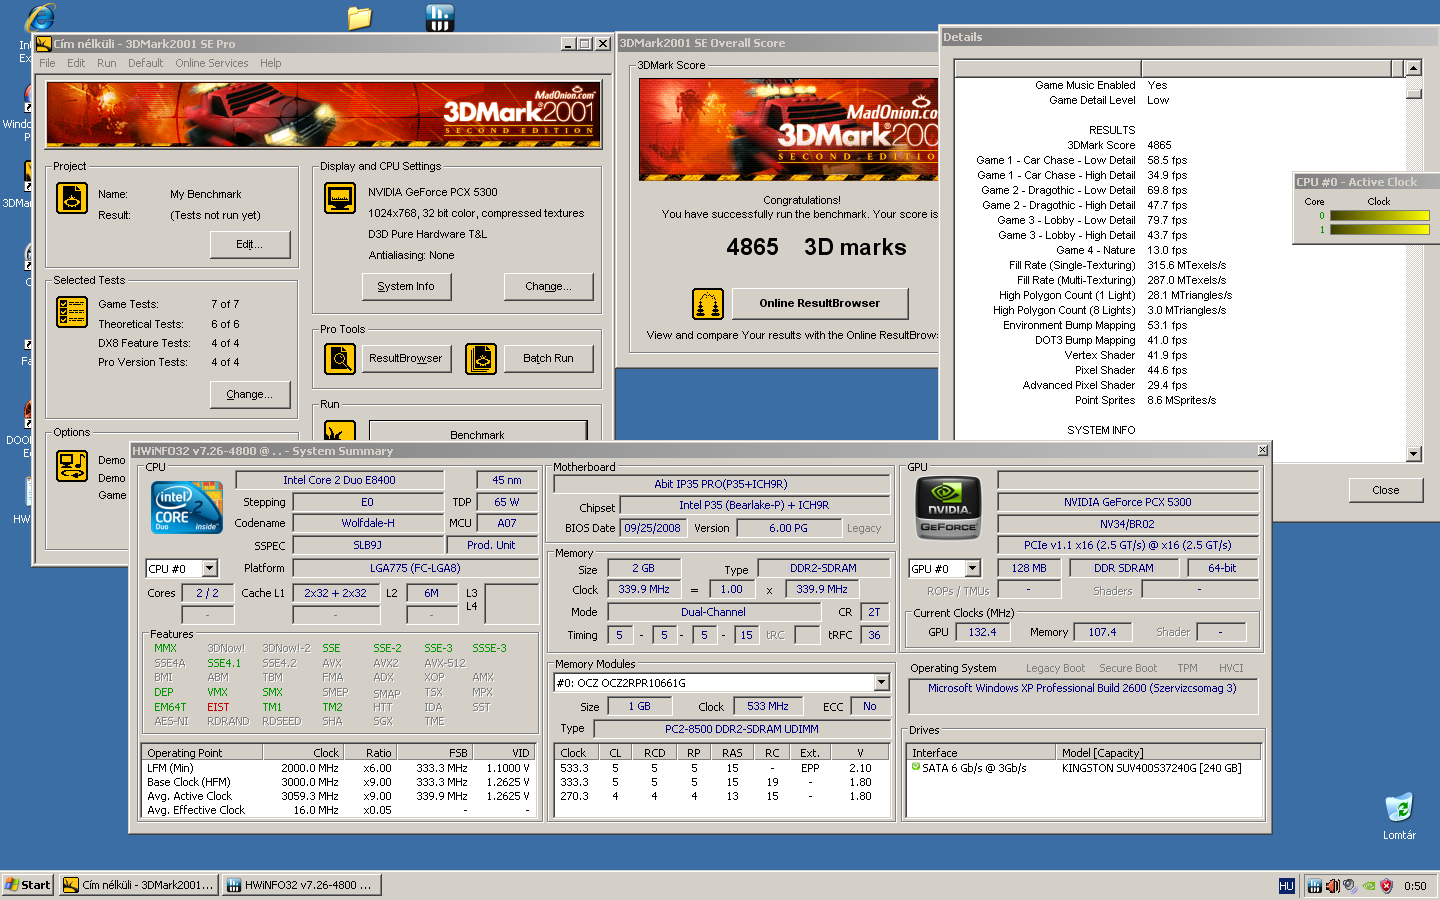The height and width of the screenshot is (900, 1440).
Task: Click the HU language indicator
Action: coord(1286,886)
